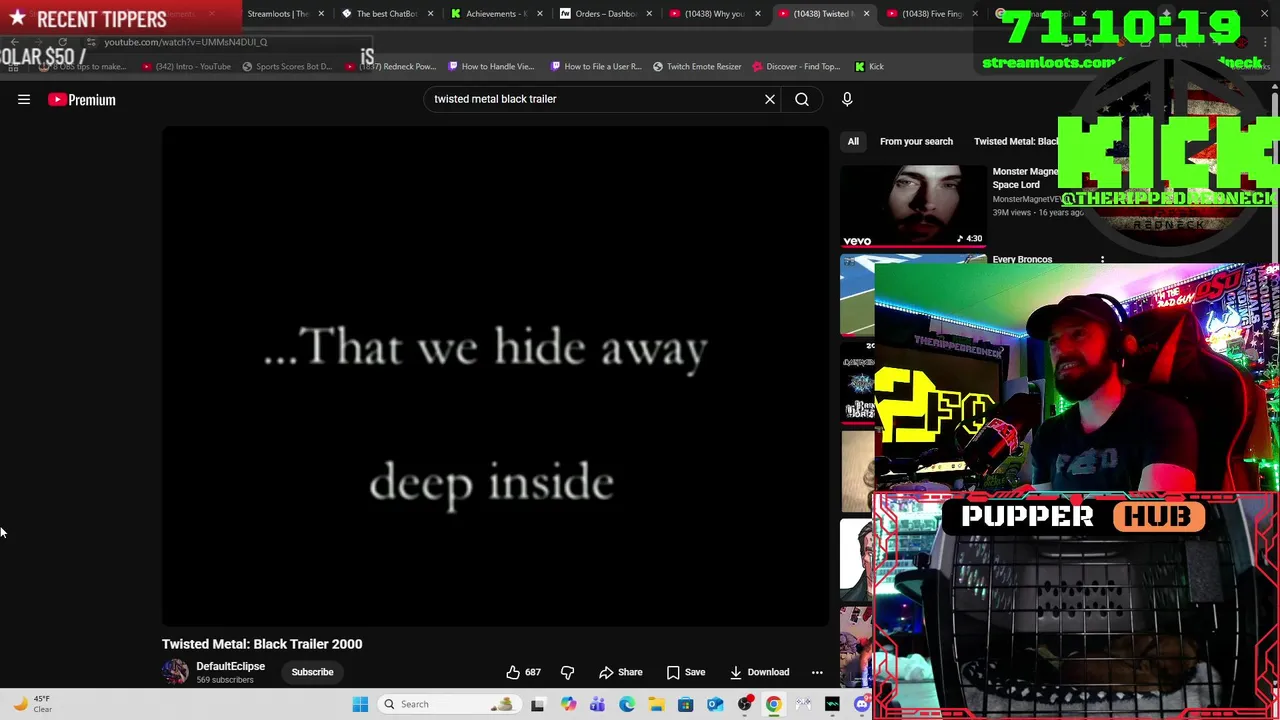Like the video with thumbs up

[524, 672]
